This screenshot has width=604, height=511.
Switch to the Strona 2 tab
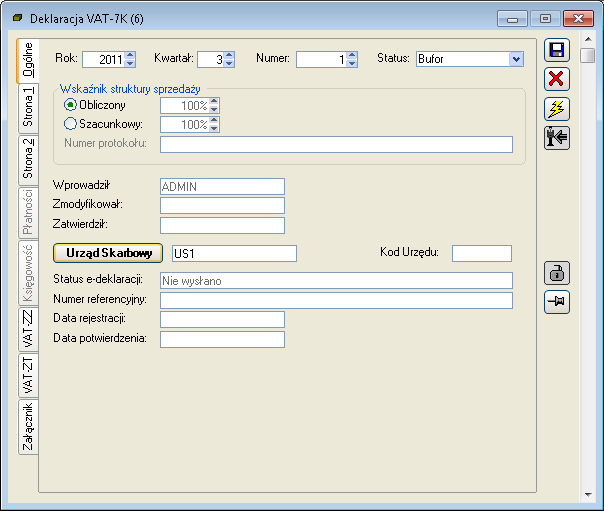[29, 160]
